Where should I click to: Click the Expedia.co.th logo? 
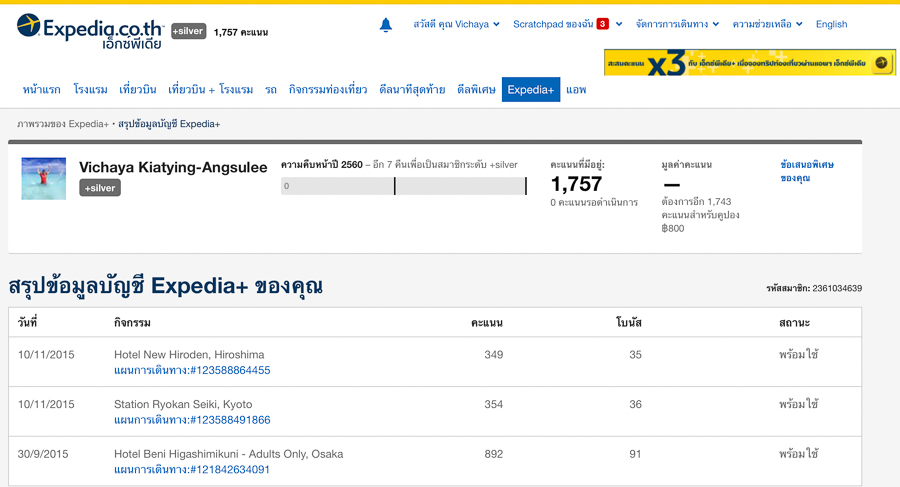click(x=90, y=31)
